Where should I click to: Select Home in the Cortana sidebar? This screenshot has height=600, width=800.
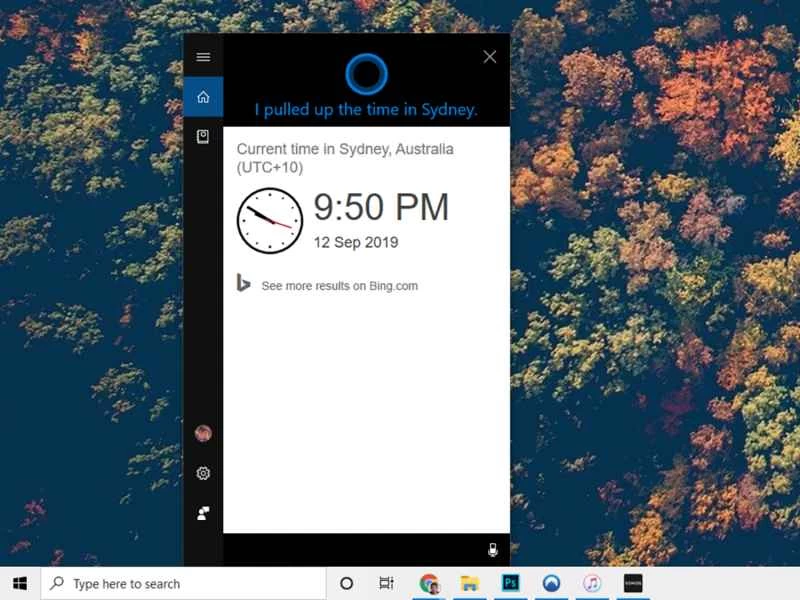[203, 97]
